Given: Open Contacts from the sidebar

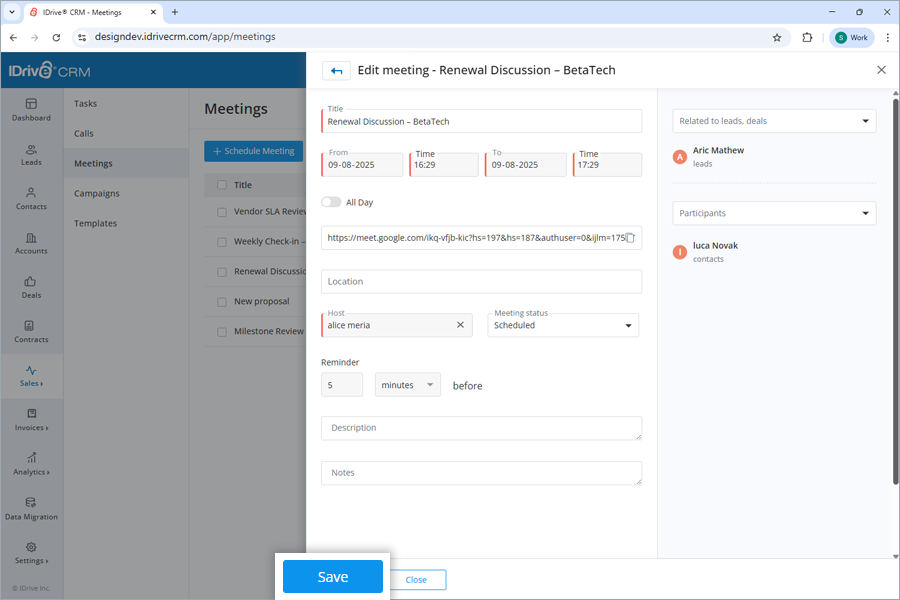Looking at the screenshot, I should click(x=31, y=200).
